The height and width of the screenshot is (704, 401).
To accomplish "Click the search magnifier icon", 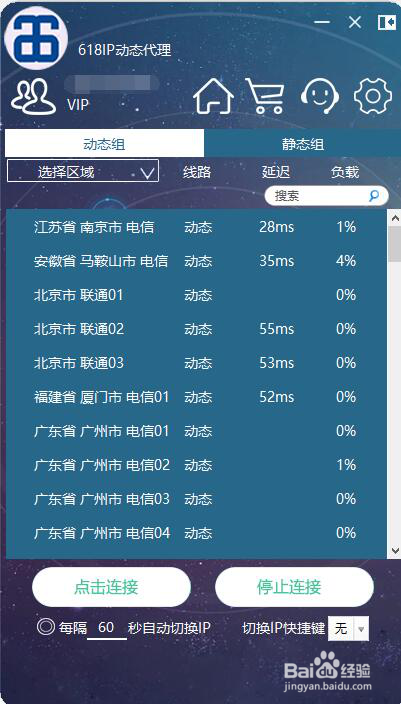I will pos(374,196).
